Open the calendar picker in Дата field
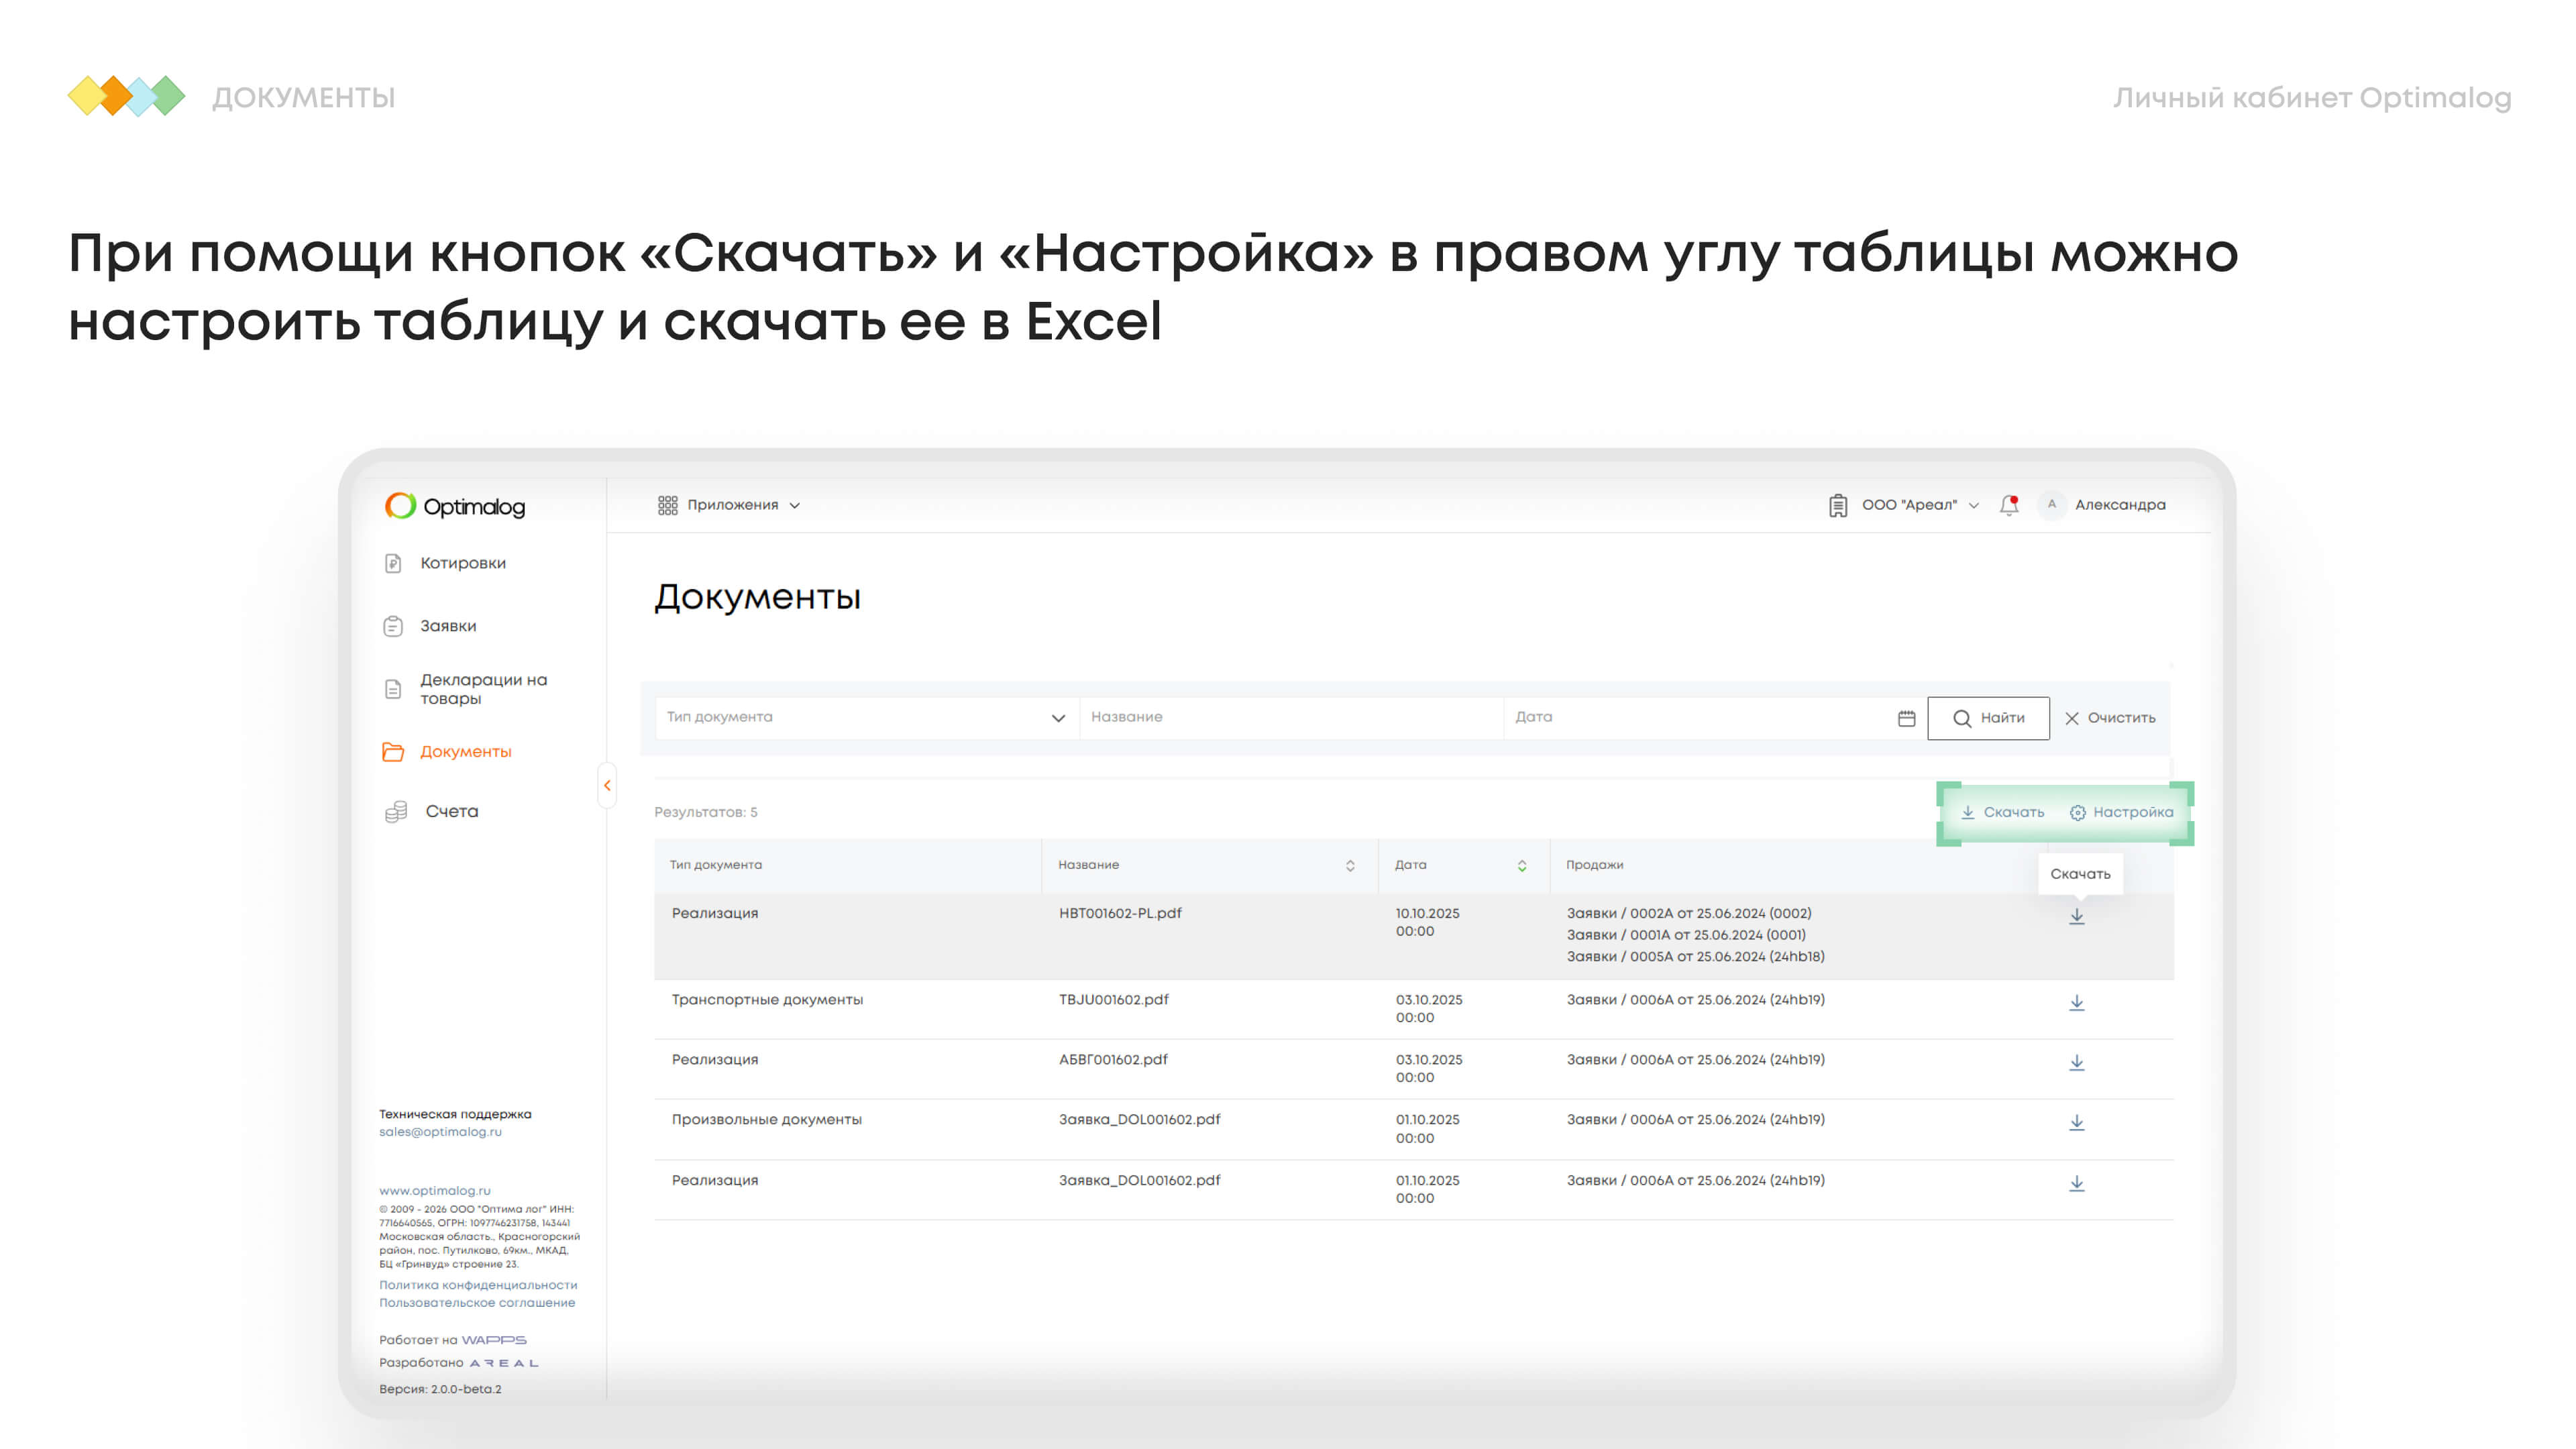This screenshot has width=2576, height=1449. (1906, 718)
